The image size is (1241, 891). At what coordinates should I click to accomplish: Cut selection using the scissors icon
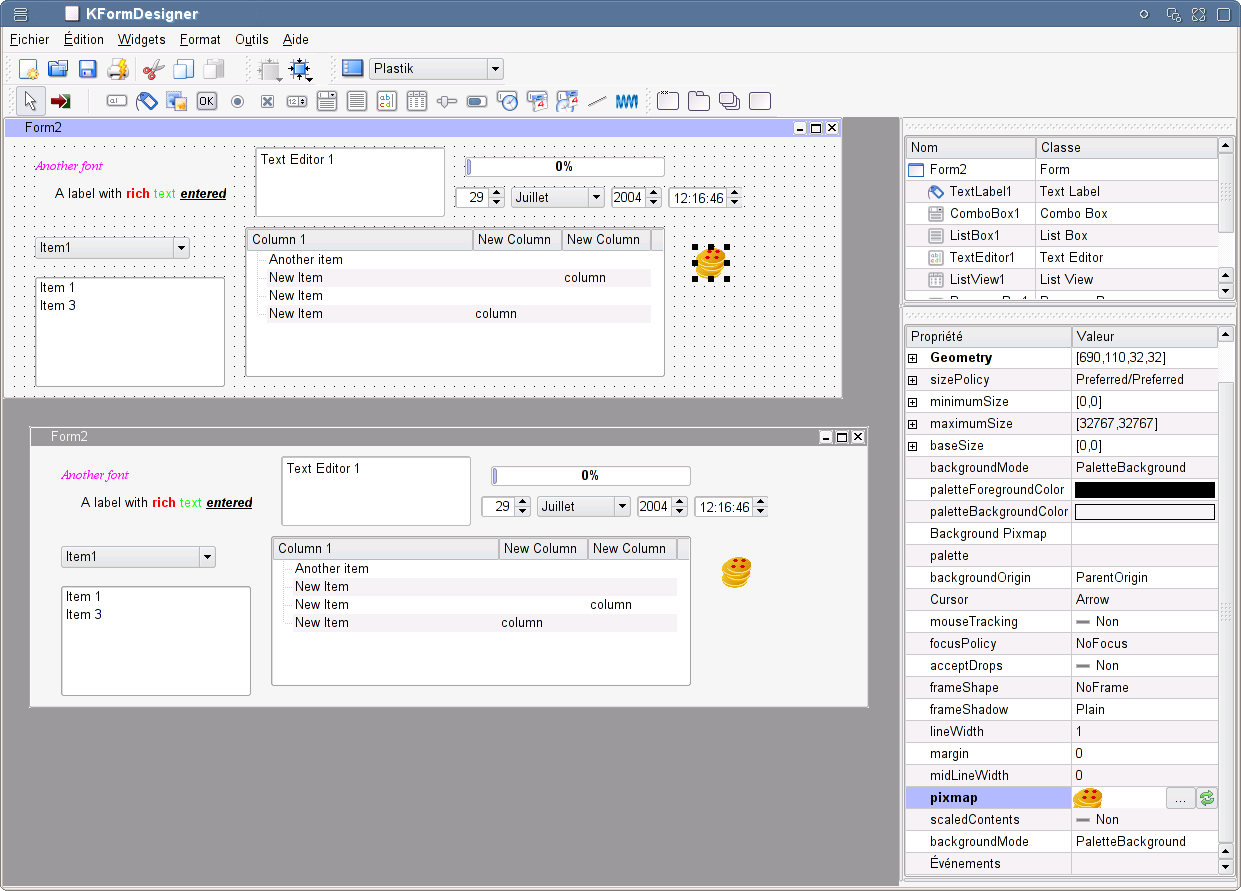pos(153,69)
